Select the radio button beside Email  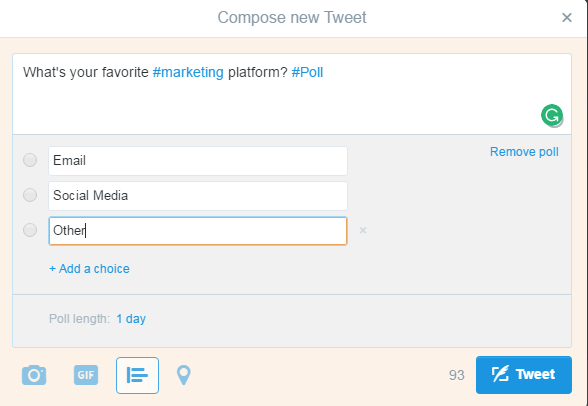[x=30, y=160]
